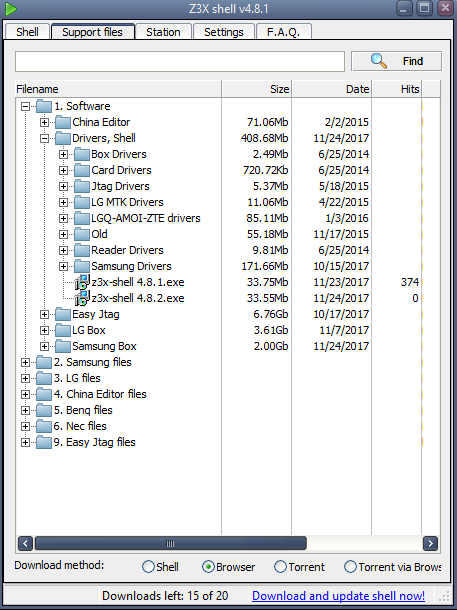Select Torrent download method radio button
The width and height of the screenshot is (457, 610).
[280, 567]
